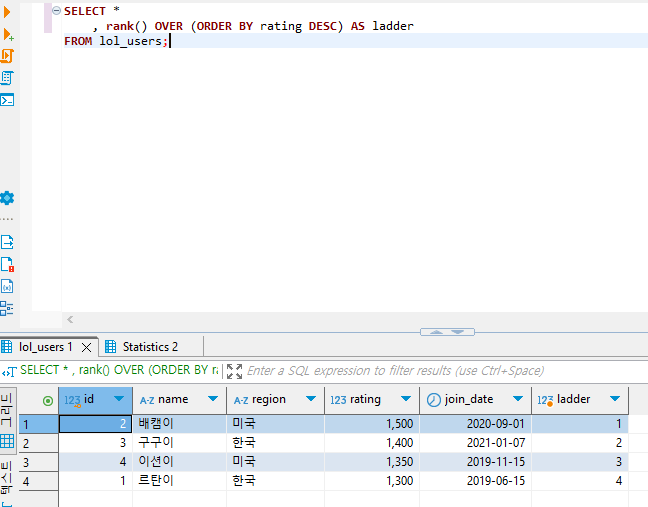This screenshot has height=507, width=648.
Task: Click the ladder cell in the 르탄이 row
Action: (580, 481)
